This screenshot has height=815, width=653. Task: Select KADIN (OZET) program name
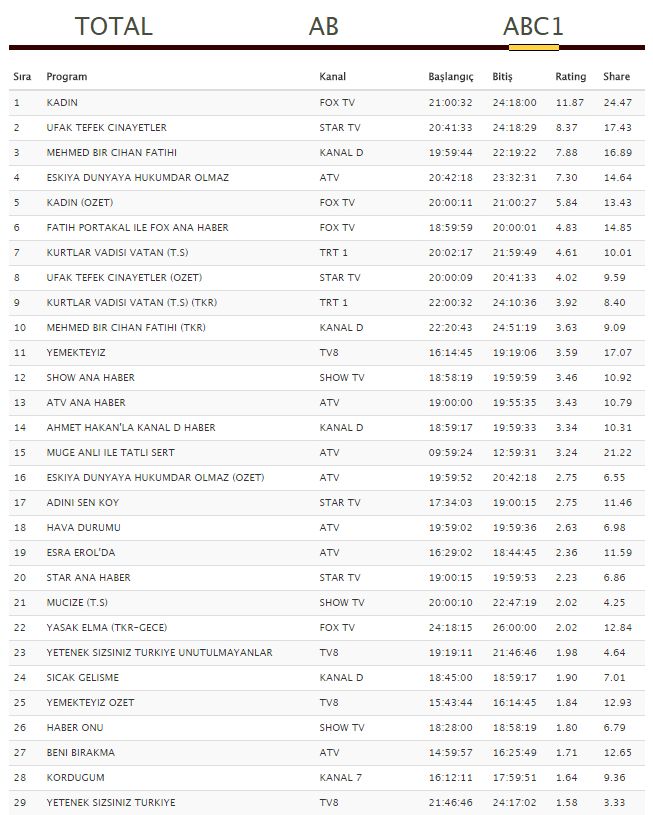[80, 202]
